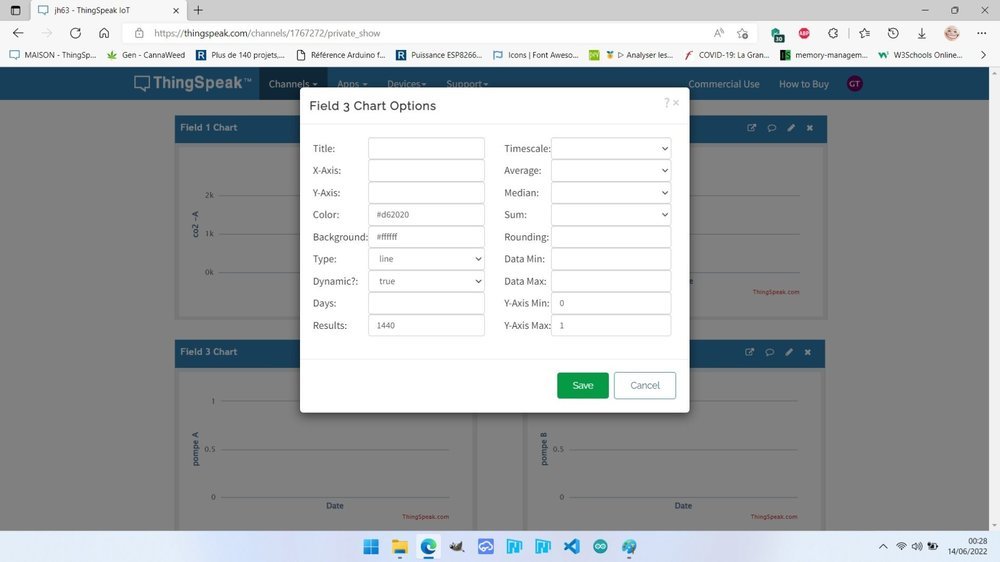
Task: Click the Background field with #ffffff
Action: 426,237
